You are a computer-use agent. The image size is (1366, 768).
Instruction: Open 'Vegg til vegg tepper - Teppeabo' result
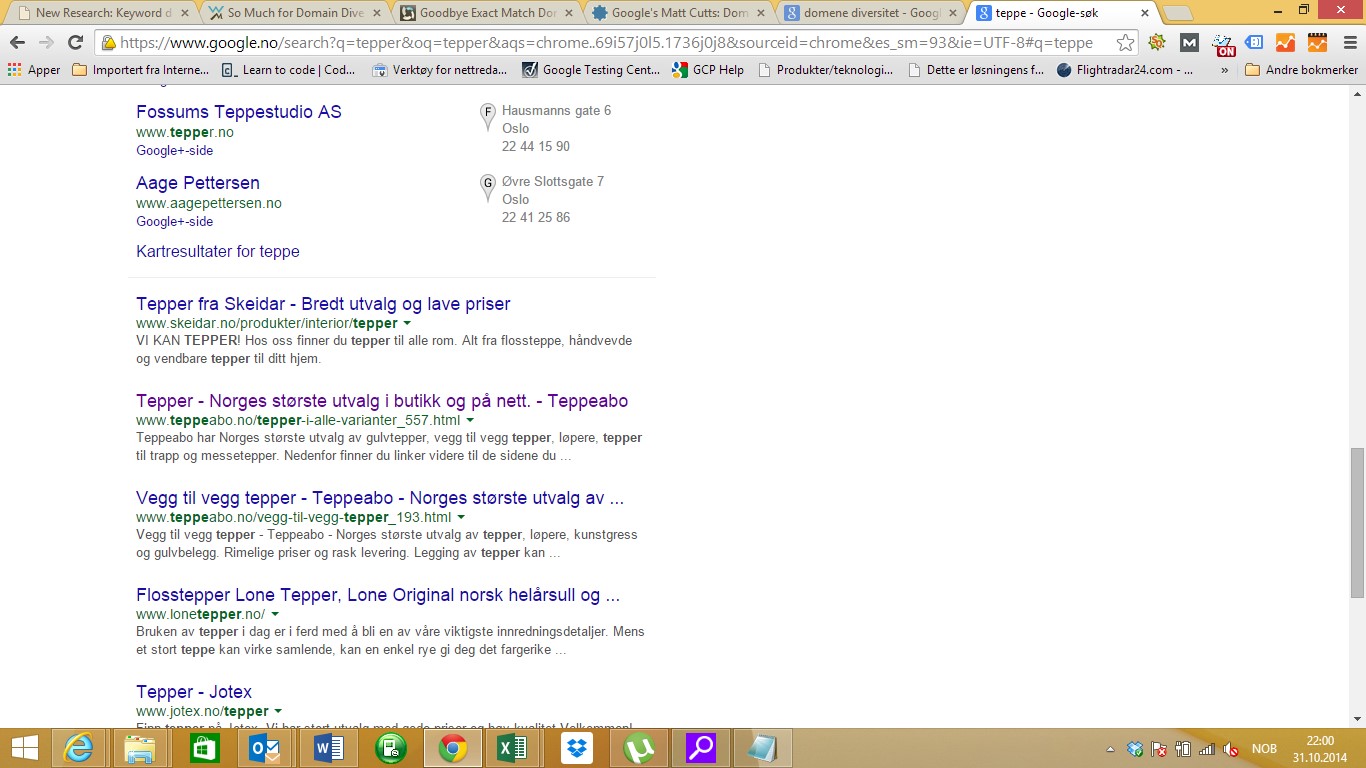pos(380,498)
